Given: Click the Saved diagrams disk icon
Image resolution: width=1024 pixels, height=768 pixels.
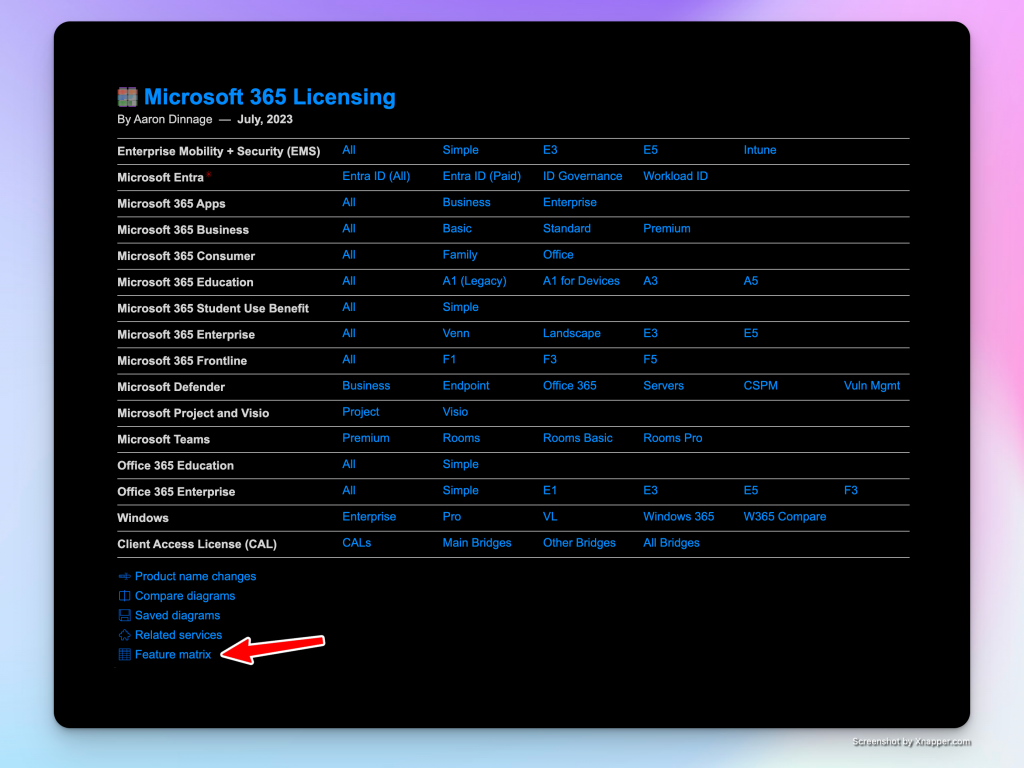Looking at the screenshot, I should [x=125, y=616].
